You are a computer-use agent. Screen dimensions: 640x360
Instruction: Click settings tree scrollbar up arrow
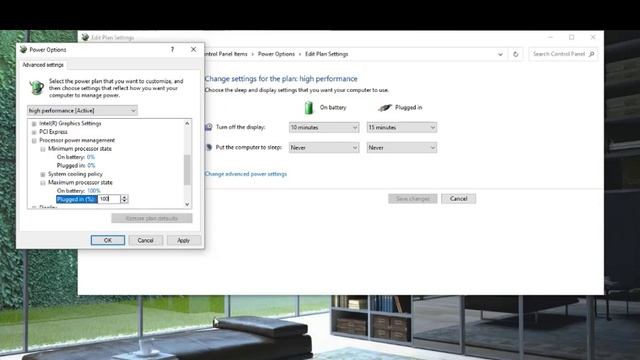pos(187,123)
